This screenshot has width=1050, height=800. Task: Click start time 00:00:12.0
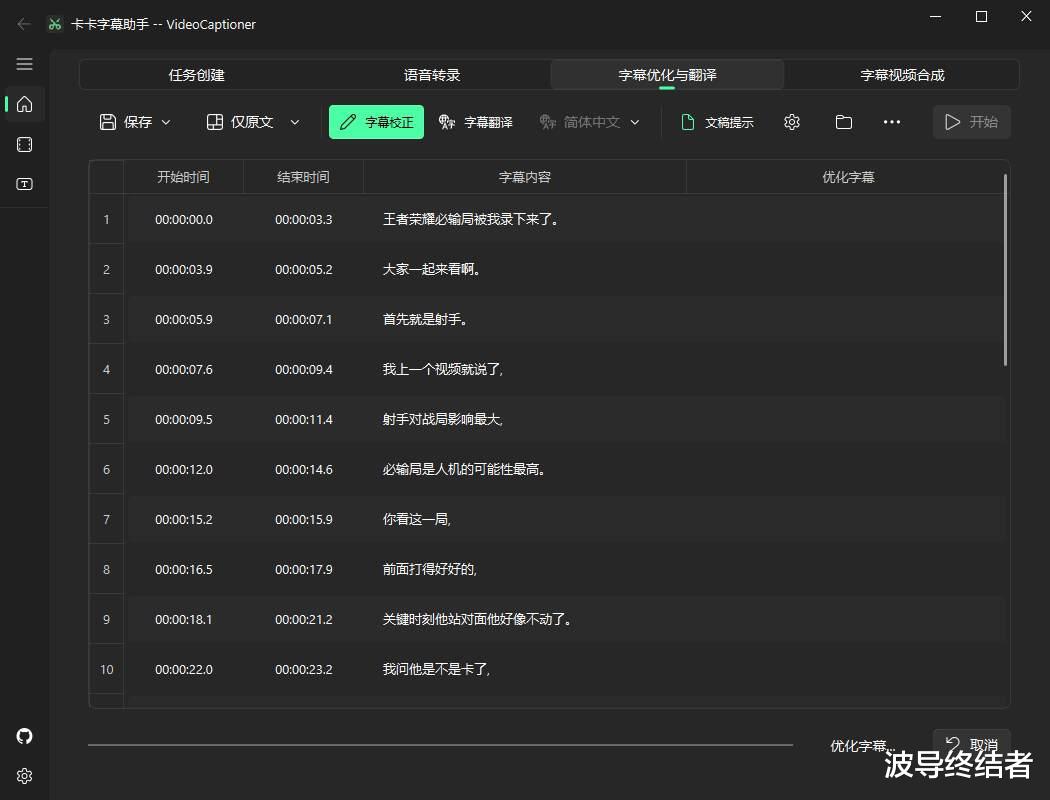(x=183, y=469)
